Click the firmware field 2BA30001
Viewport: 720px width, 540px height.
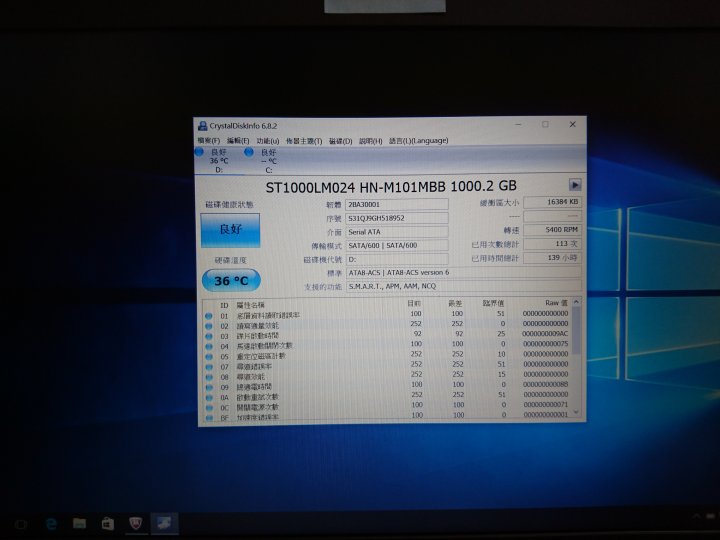397,204
